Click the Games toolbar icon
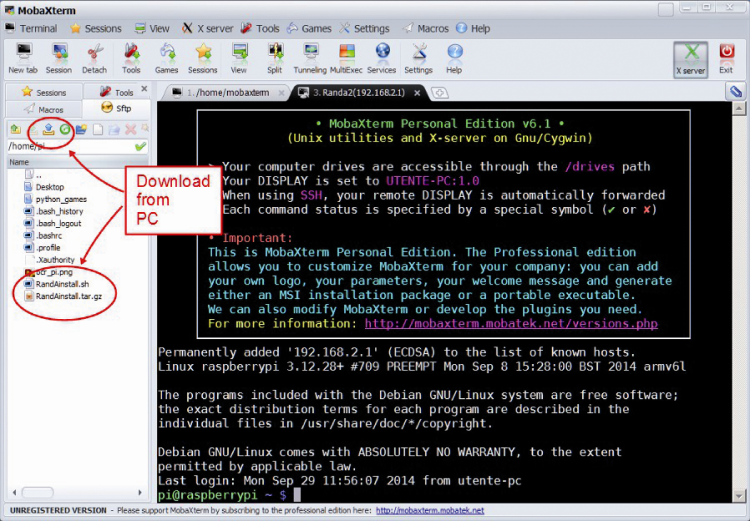Screen dimensions: 750x521 (166, 58)
